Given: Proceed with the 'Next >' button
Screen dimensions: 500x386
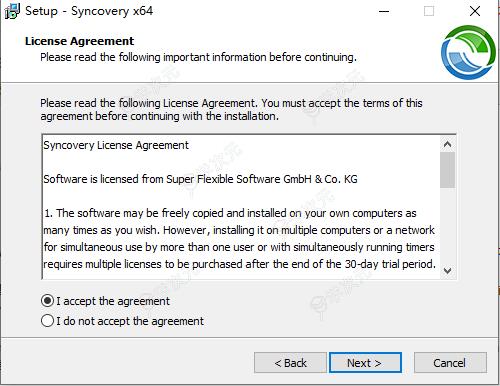Looking at the screenshot, I should [x=365, y=363].
